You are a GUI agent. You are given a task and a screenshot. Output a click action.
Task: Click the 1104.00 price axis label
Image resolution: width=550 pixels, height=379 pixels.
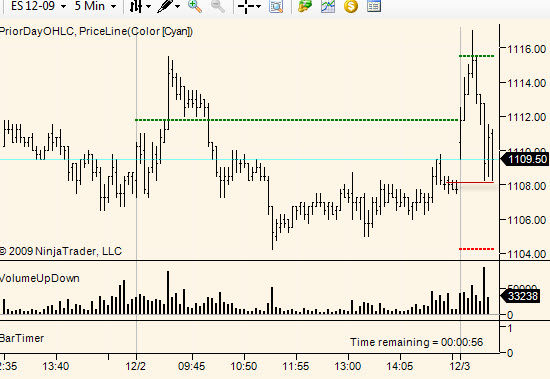click(526, 254)
